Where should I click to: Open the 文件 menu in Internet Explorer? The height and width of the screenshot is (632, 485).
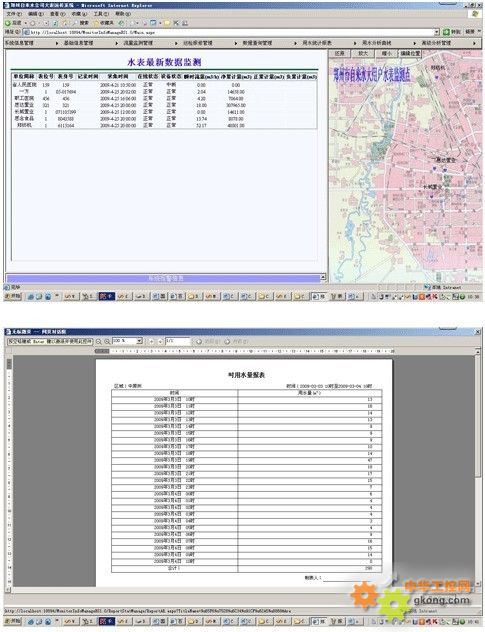pos(13,14)
